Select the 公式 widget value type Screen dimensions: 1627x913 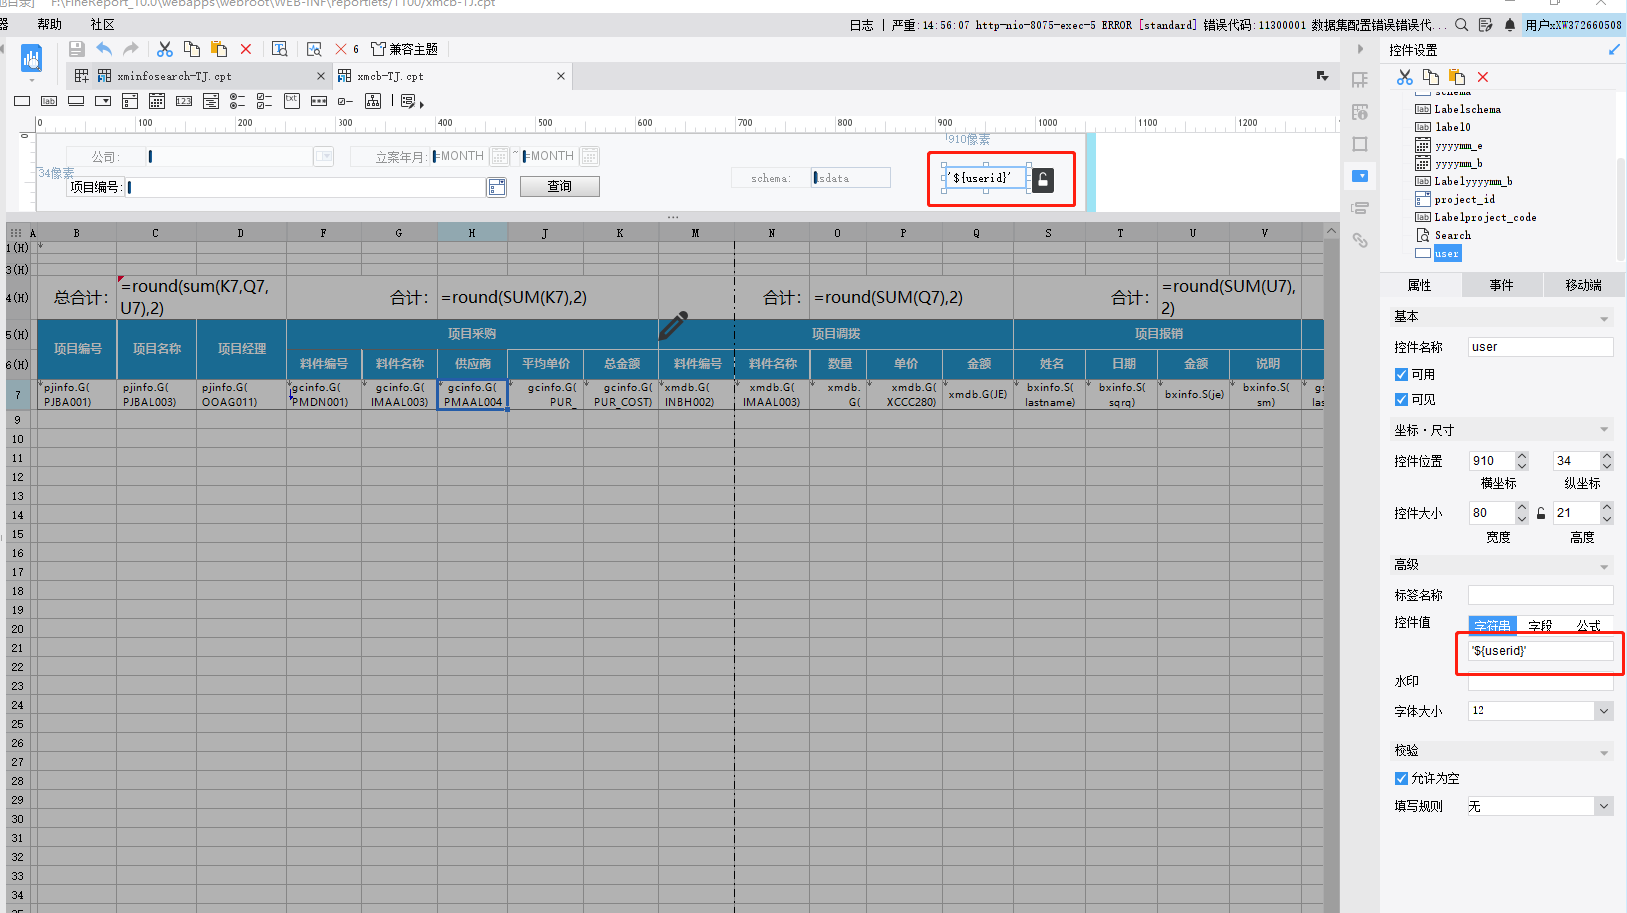(1588, 625)
